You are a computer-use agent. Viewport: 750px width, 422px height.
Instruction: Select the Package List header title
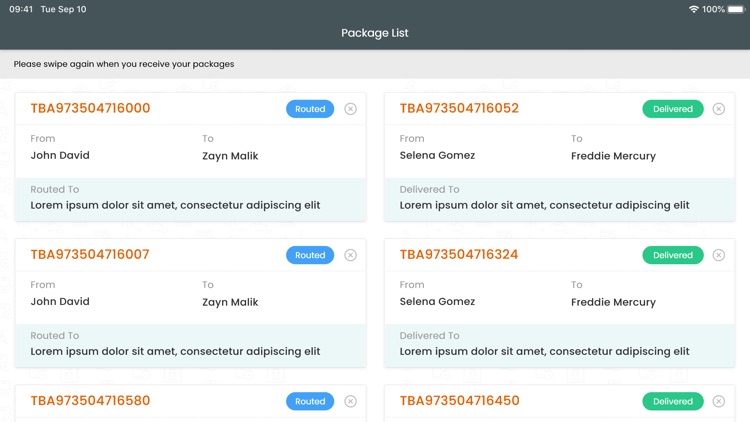pyautogui.click(x=375, y=33)
